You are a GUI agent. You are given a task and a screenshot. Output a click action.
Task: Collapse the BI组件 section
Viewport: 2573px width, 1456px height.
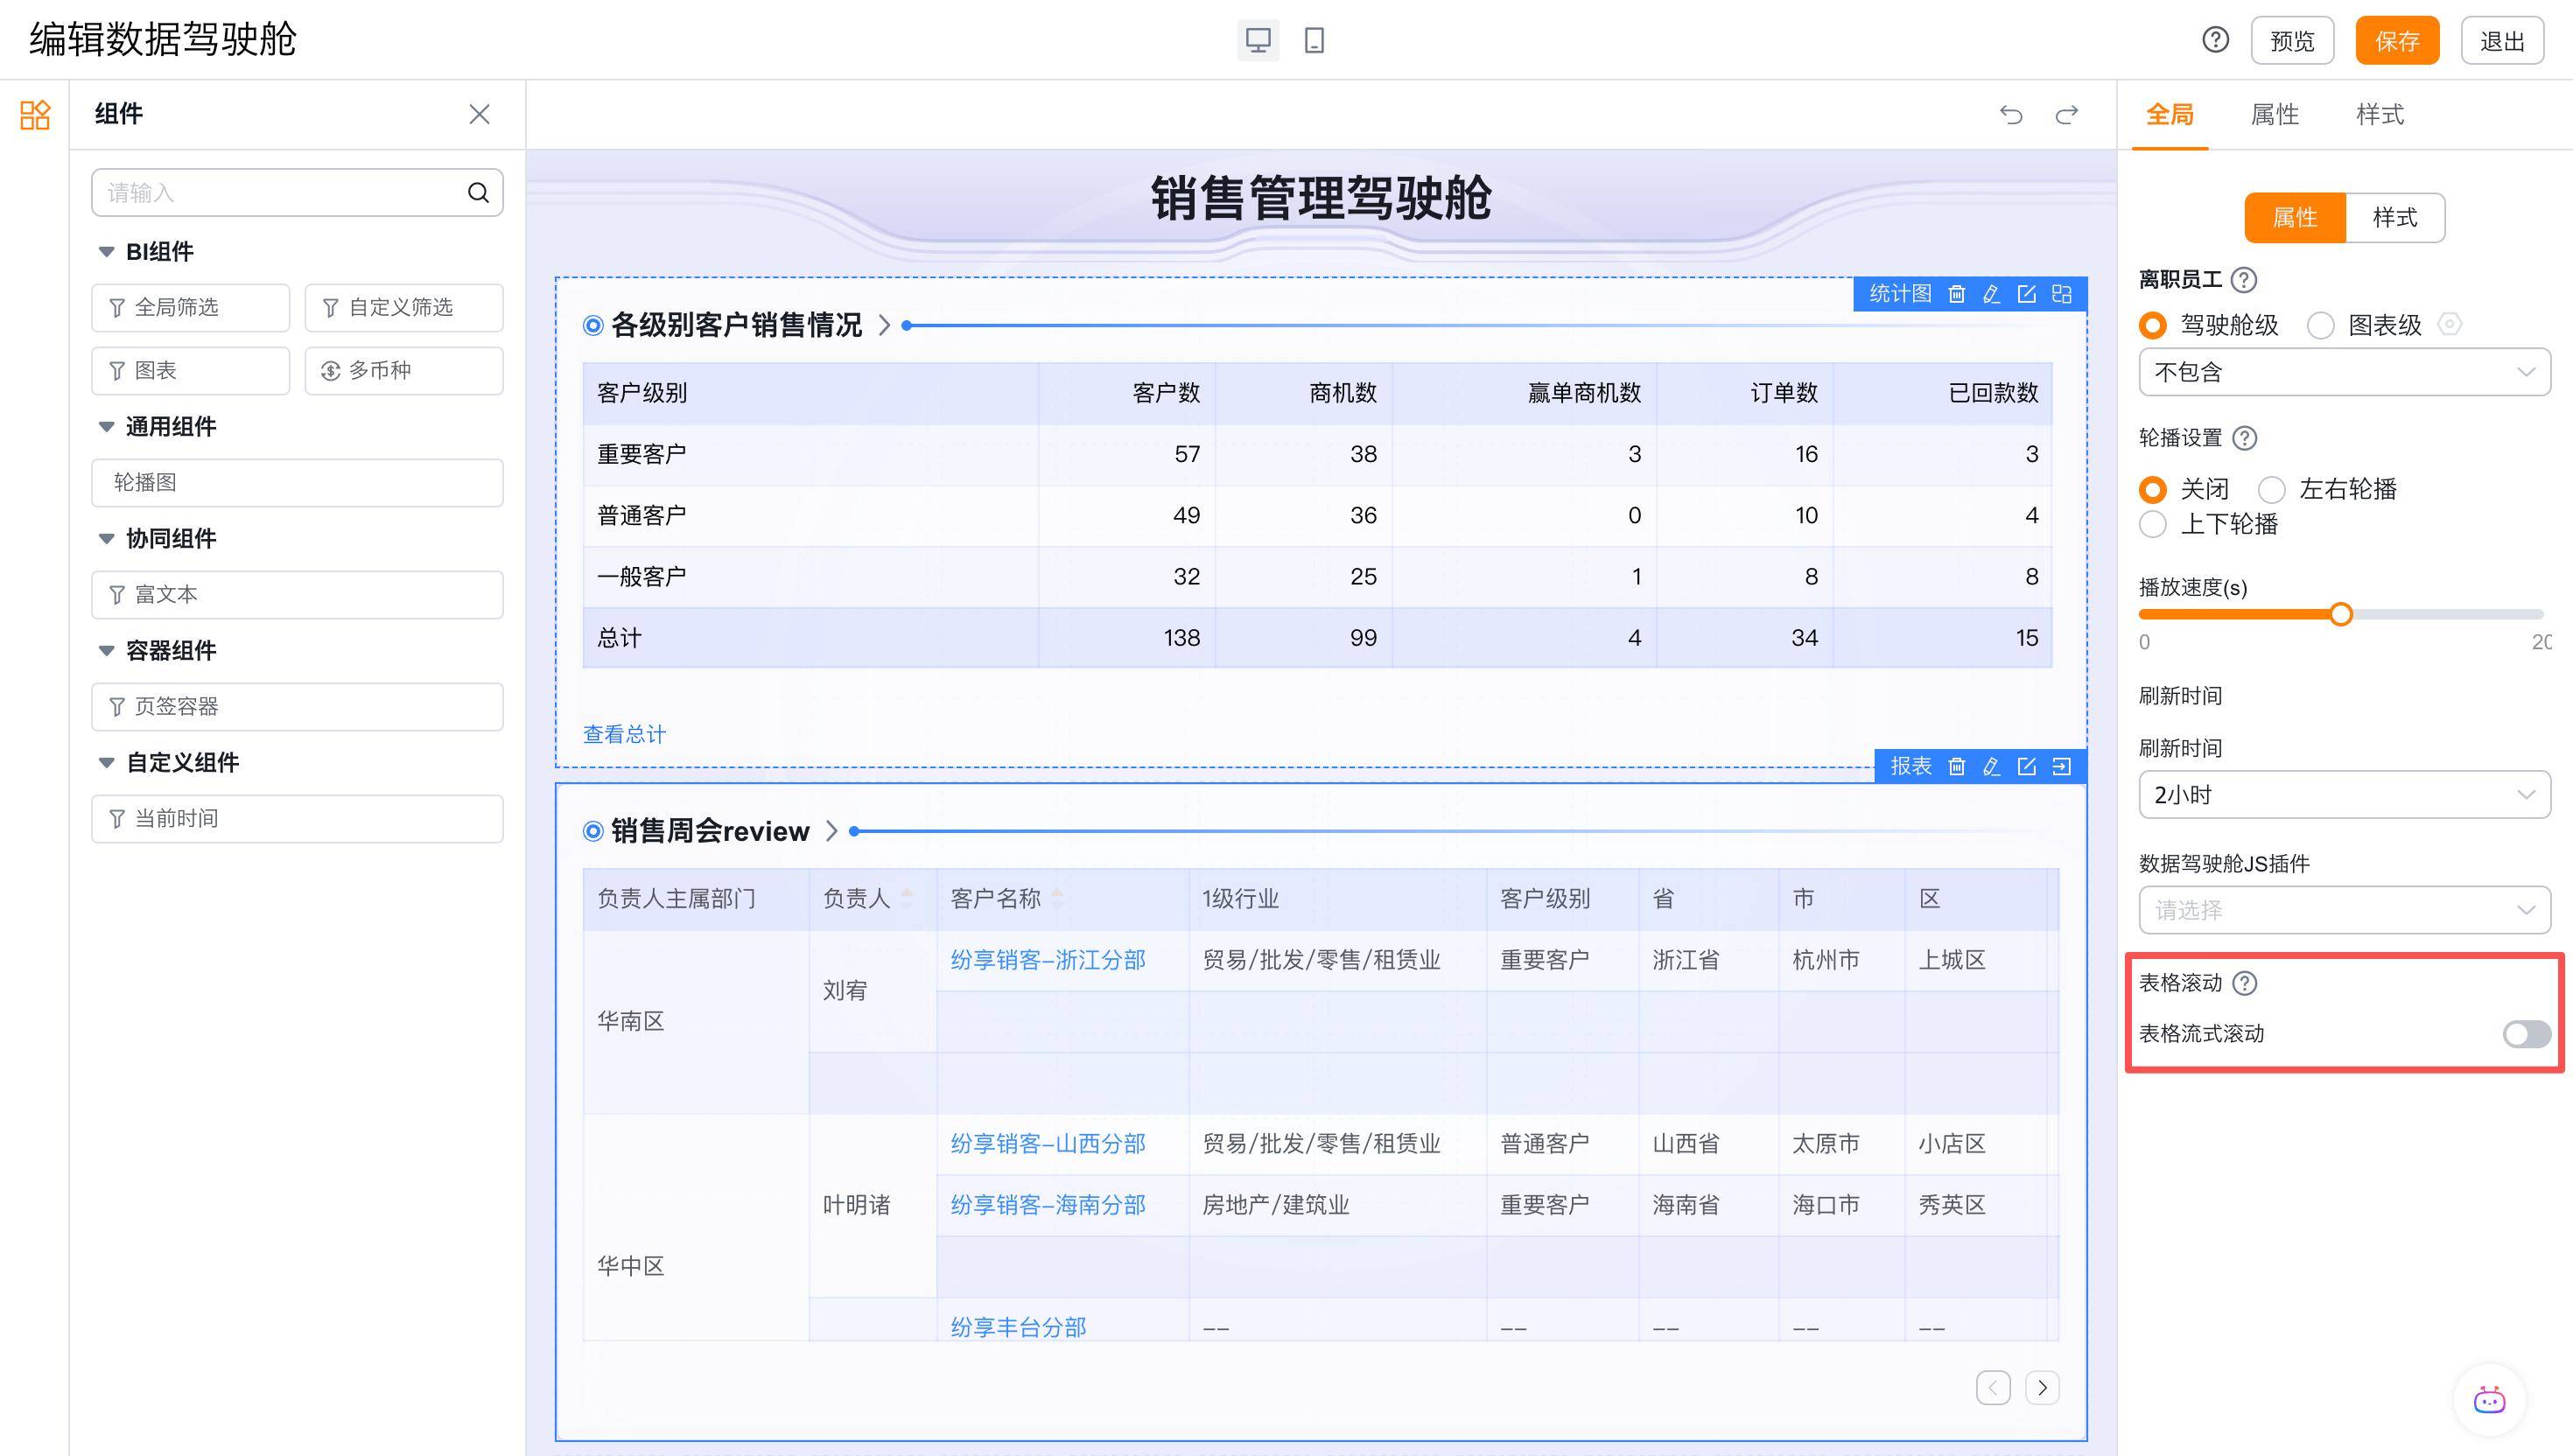106,252
